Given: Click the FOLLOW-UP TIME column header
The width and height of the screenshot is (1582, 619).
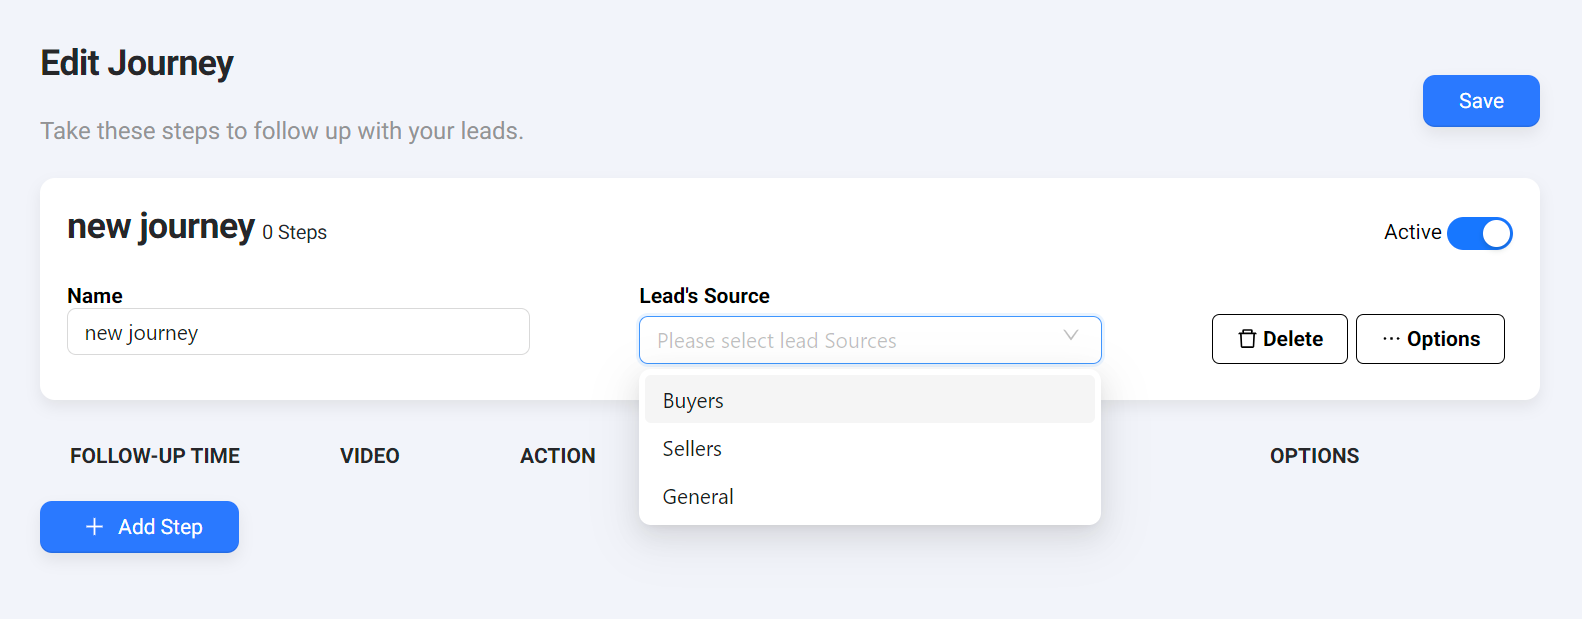Looking at the screenshot, I should point(155,456).
